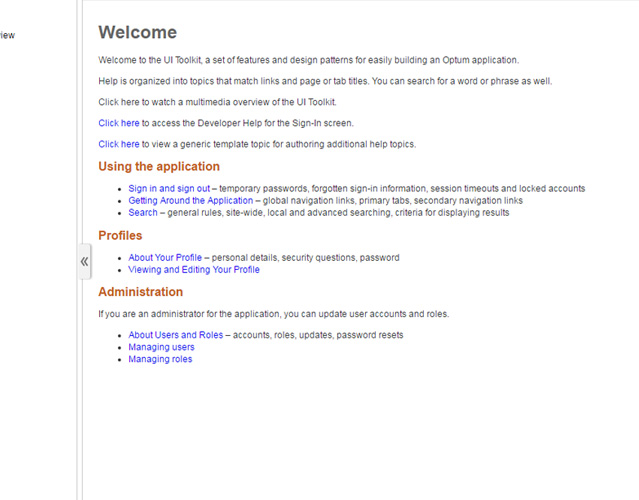
Task: Click the Administration section heading
Action: click(140, 292)
